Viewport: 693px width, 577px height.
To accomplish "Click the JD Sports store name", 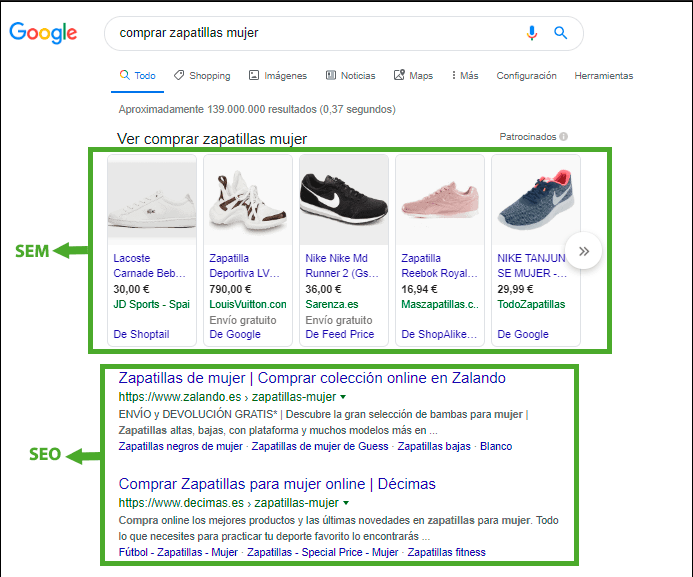I will tap(152, 304).
